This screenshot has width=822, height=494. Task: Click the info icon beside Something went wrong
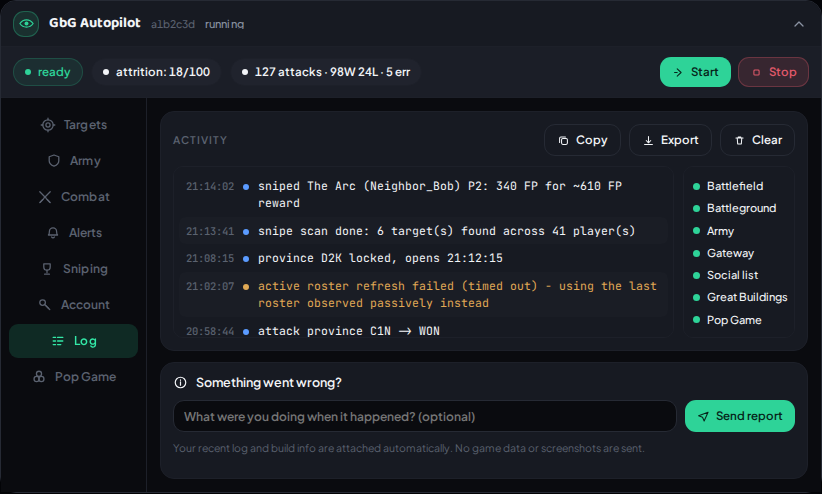180,383
